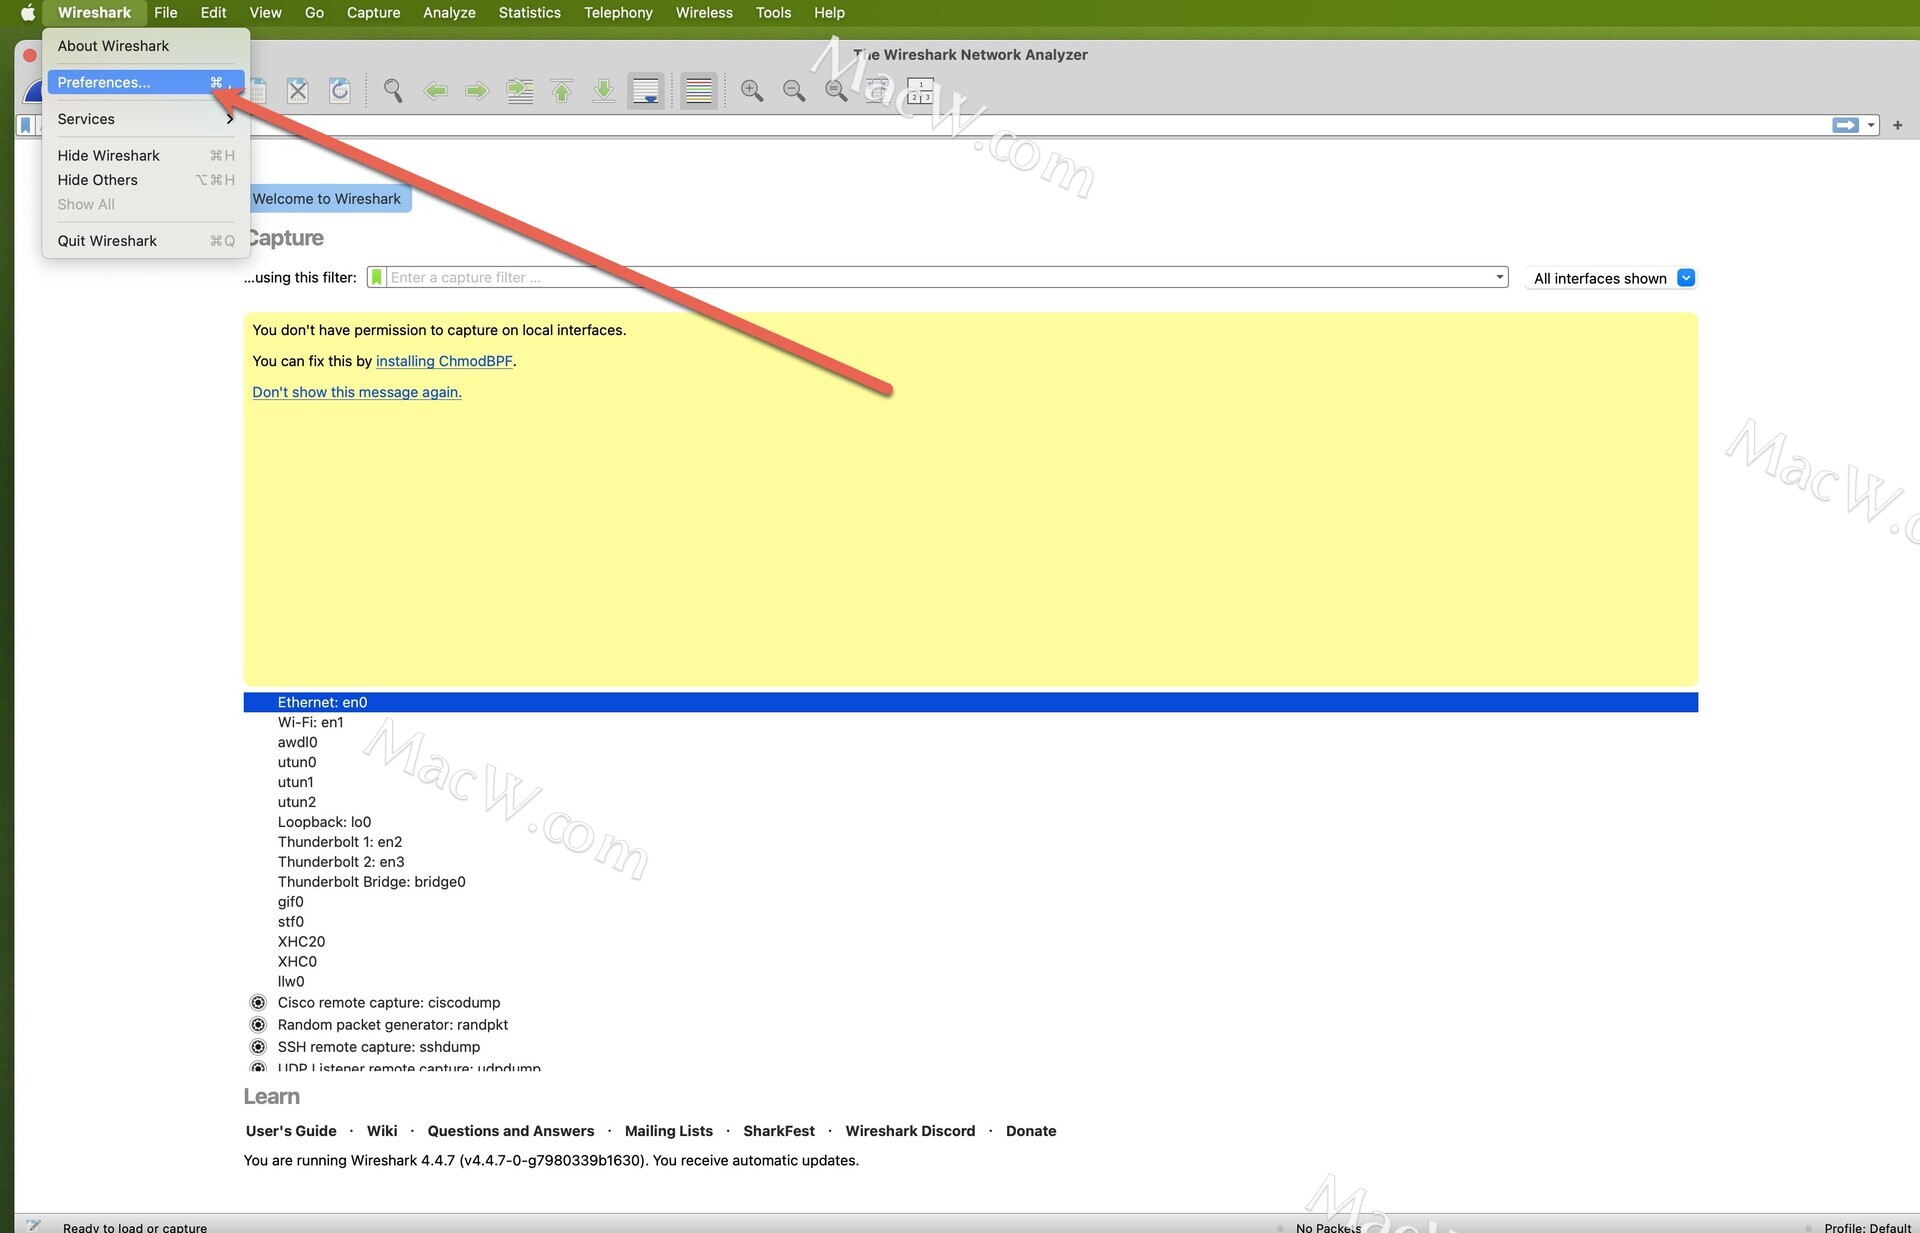Open Questions and Answers link
Viewport: 1920px width, 1233px height.
511,1131
